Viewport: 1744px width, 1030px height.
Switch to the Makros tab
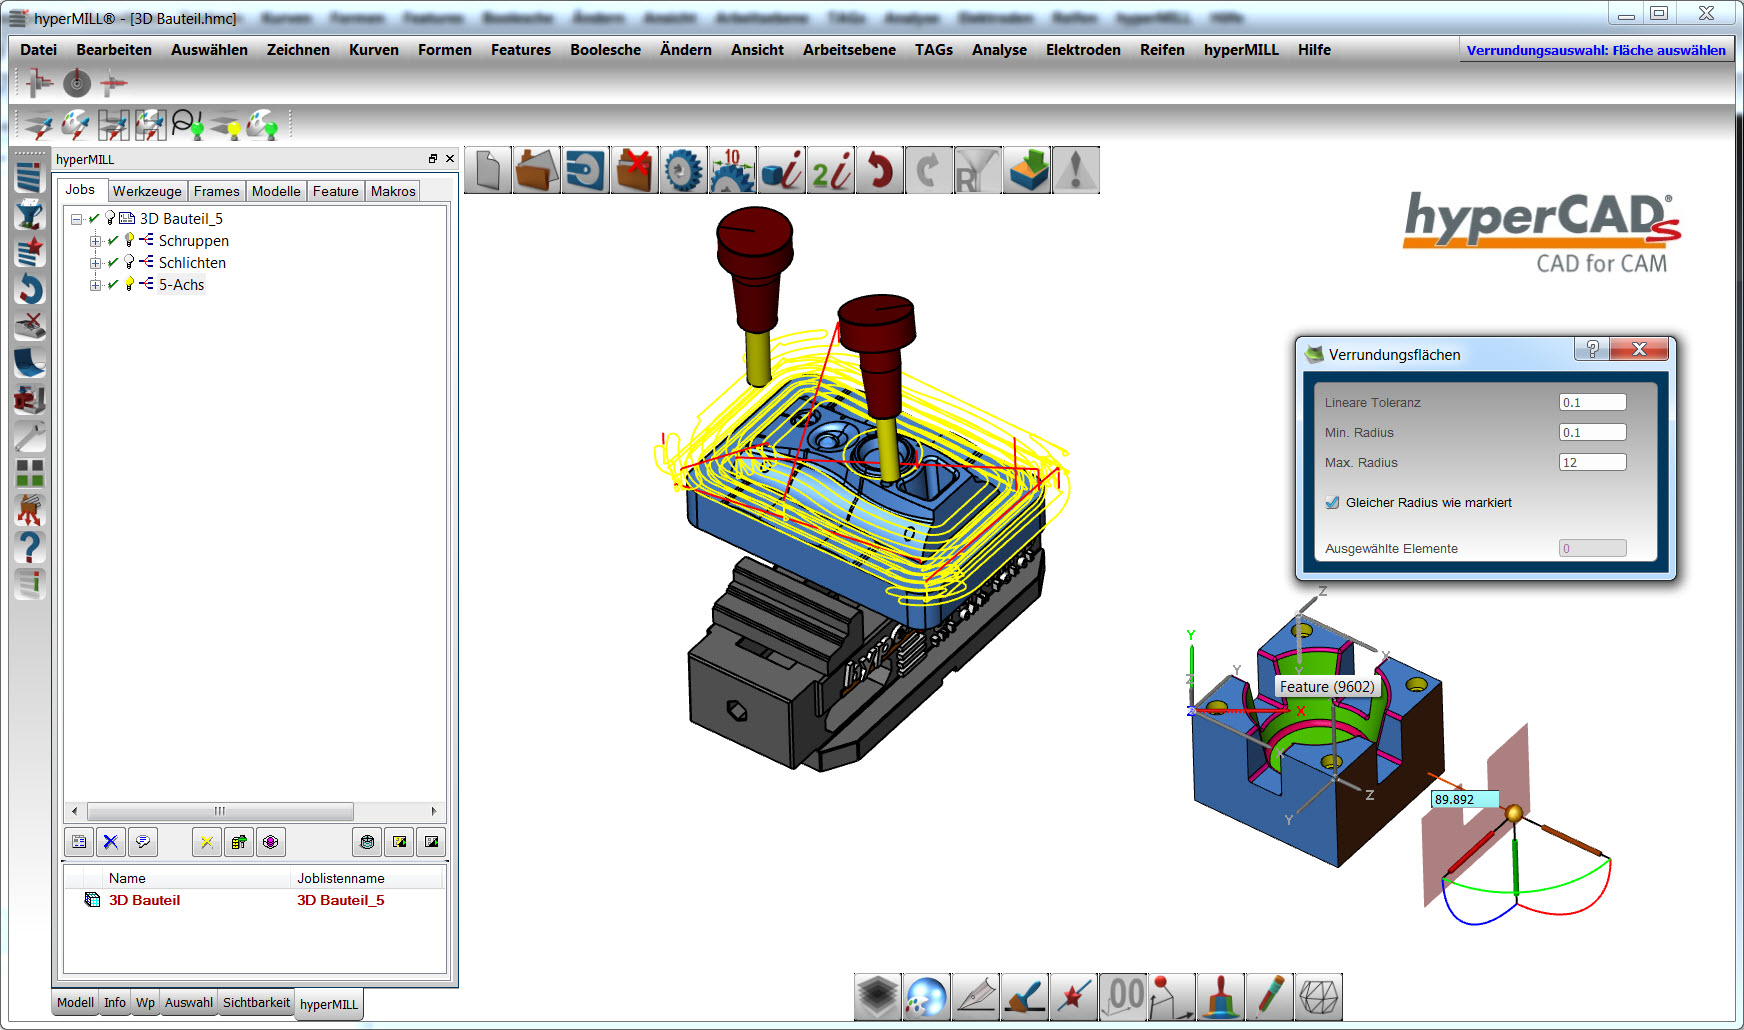(393, 191)
